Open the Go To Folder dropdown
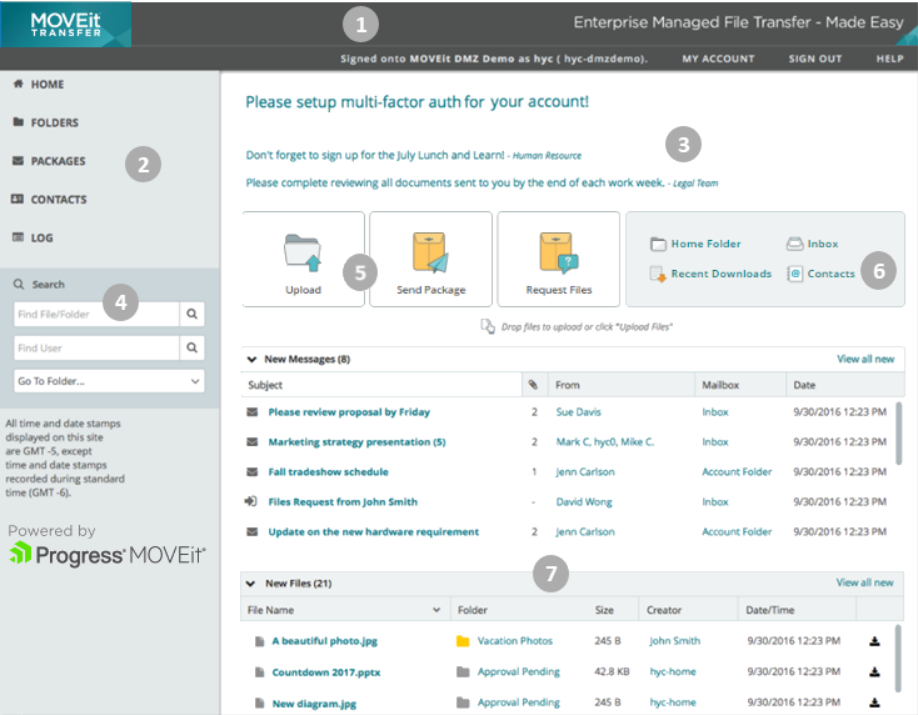The image size is (918, 715). (x=109, y=381)
